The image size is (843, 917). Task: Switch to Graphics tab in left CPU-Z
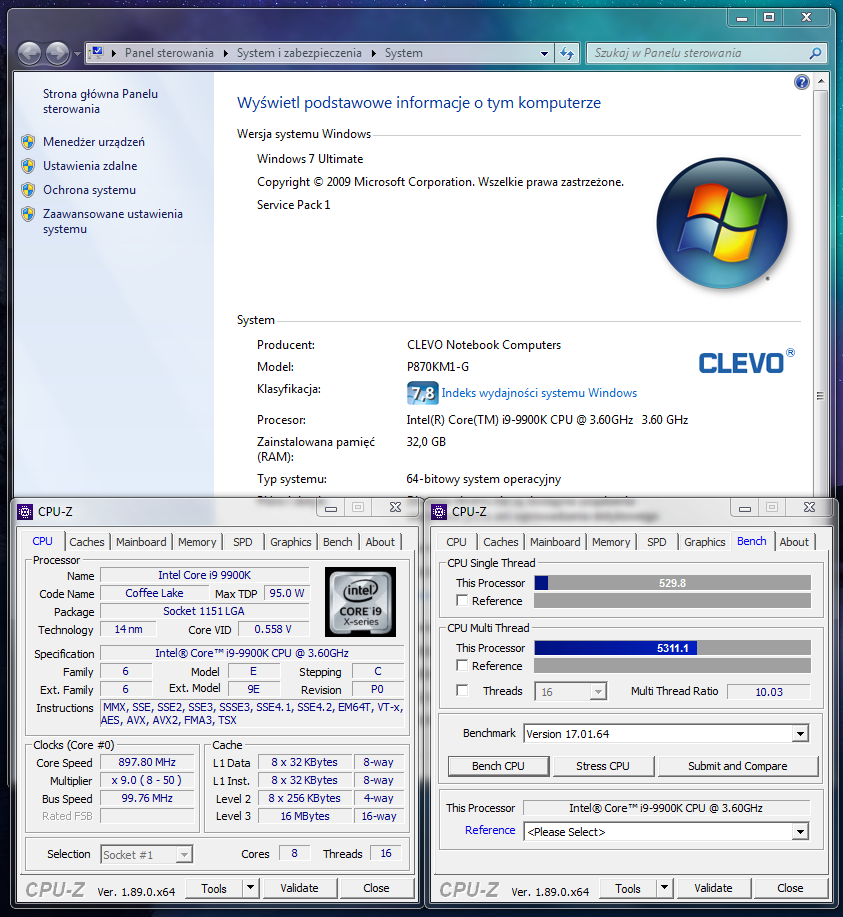pyautogui.click(x=291, y=542)
